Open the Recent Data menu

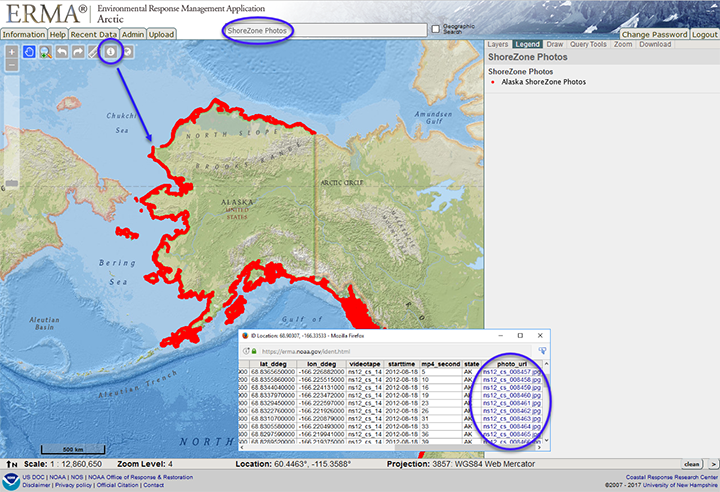[x=94, y=34]
